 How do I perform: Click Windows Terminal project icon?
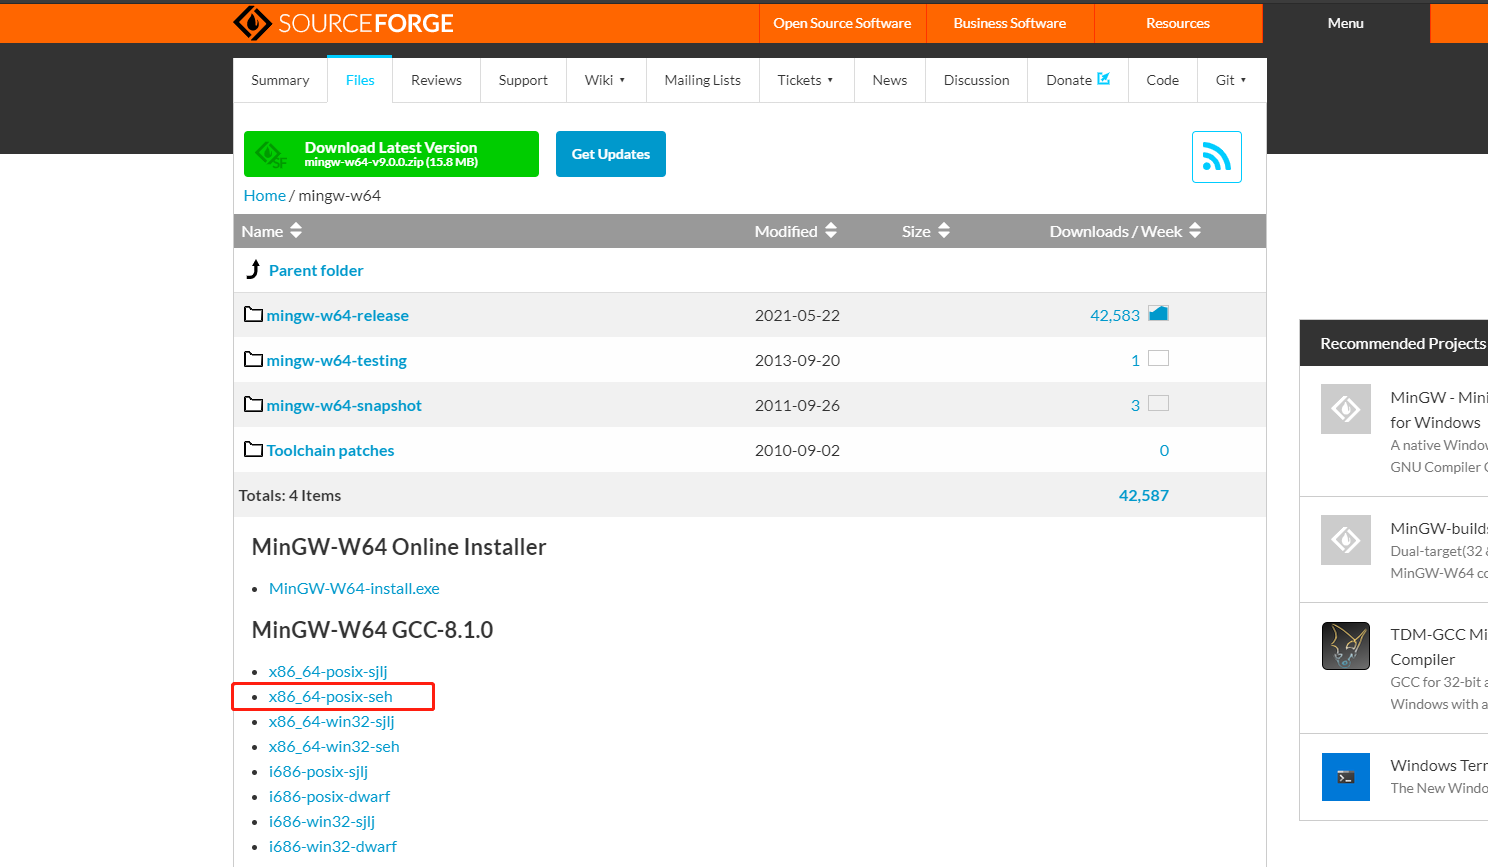(1345, 777)
